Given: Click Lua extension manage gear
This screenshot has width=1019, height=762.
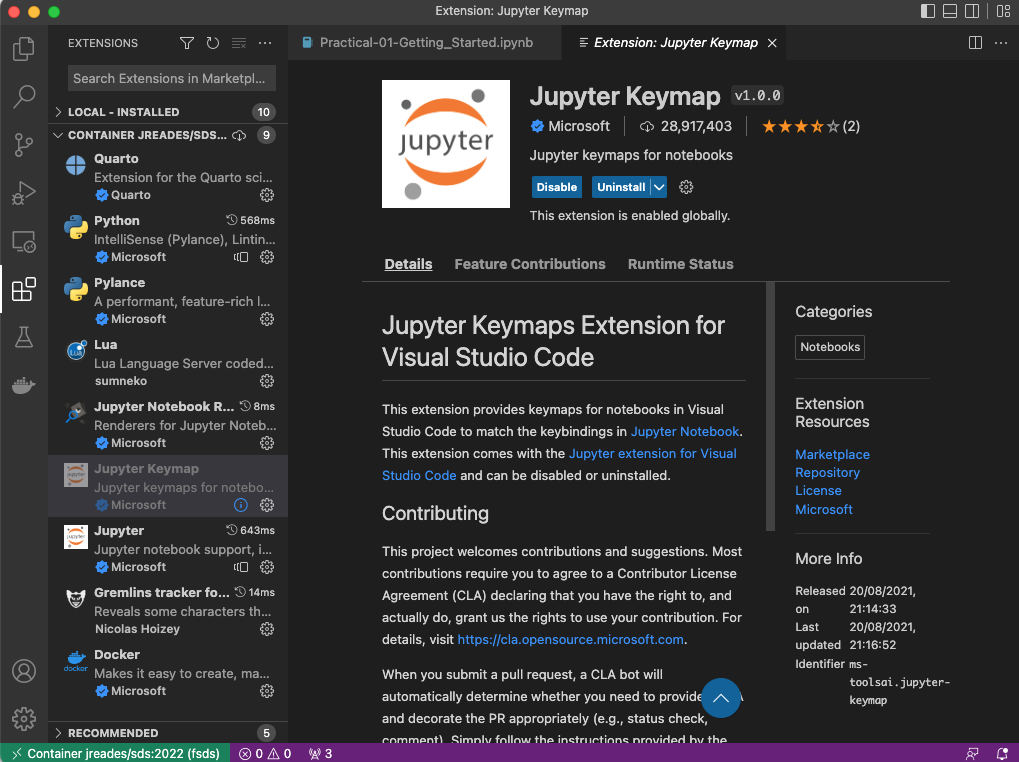Looking at the screenshot, I should [266, 381].
